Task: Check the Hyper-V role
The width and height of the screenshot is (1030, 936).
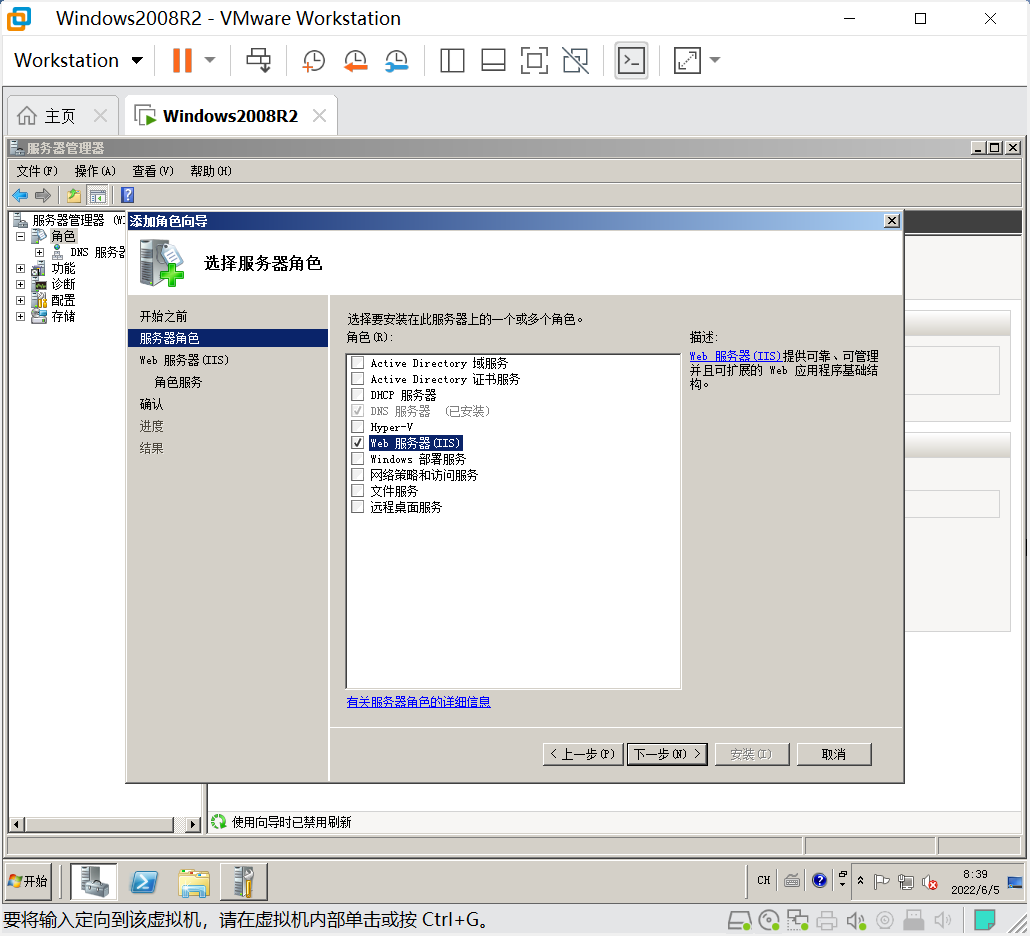Action: [357, 427]
